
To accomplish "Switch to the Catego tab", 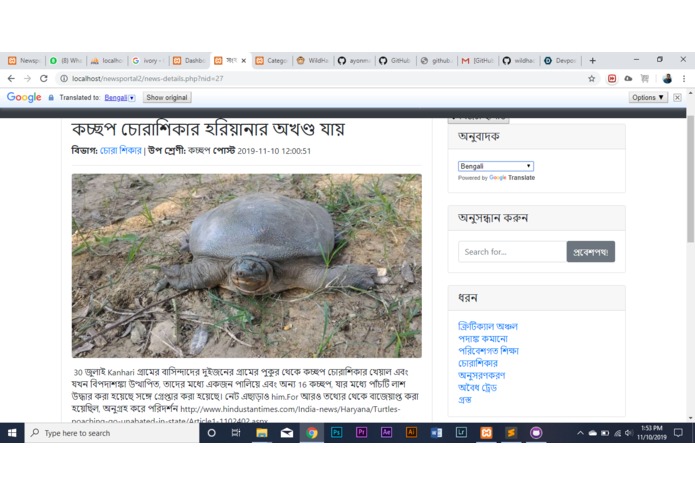I will tap(272, 61).
